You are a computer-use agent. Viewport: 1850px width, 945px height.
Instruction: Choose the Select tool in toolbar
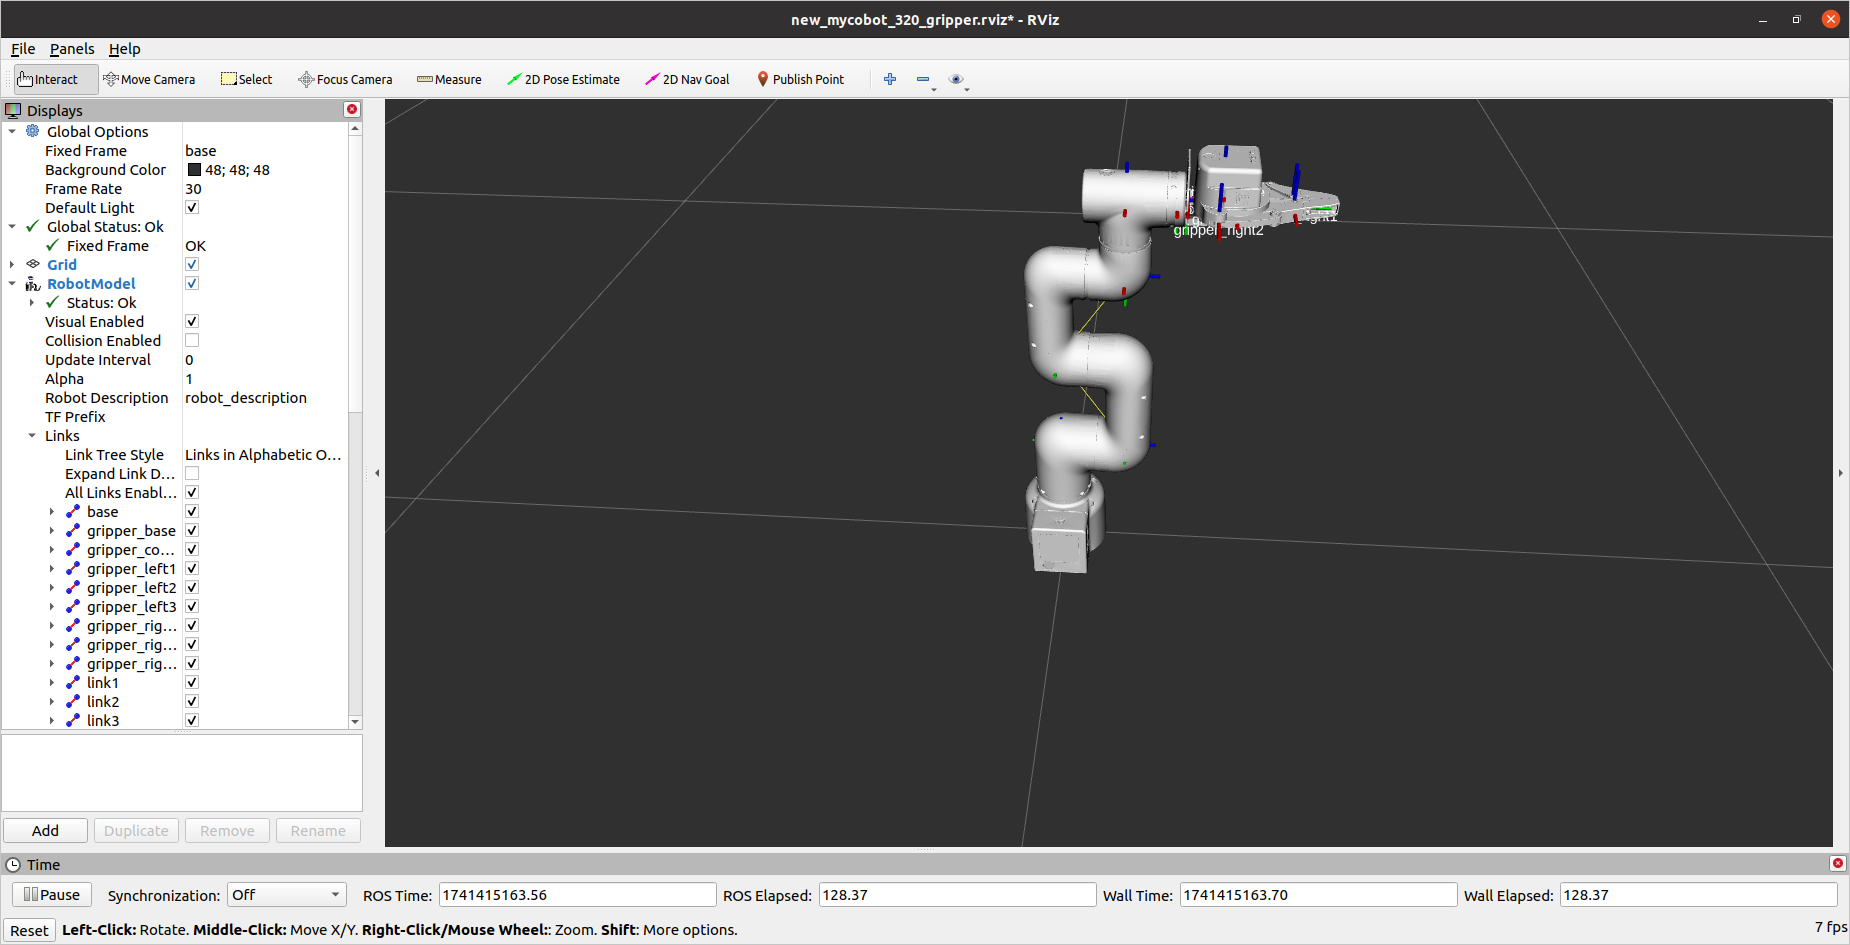[246, 79]
